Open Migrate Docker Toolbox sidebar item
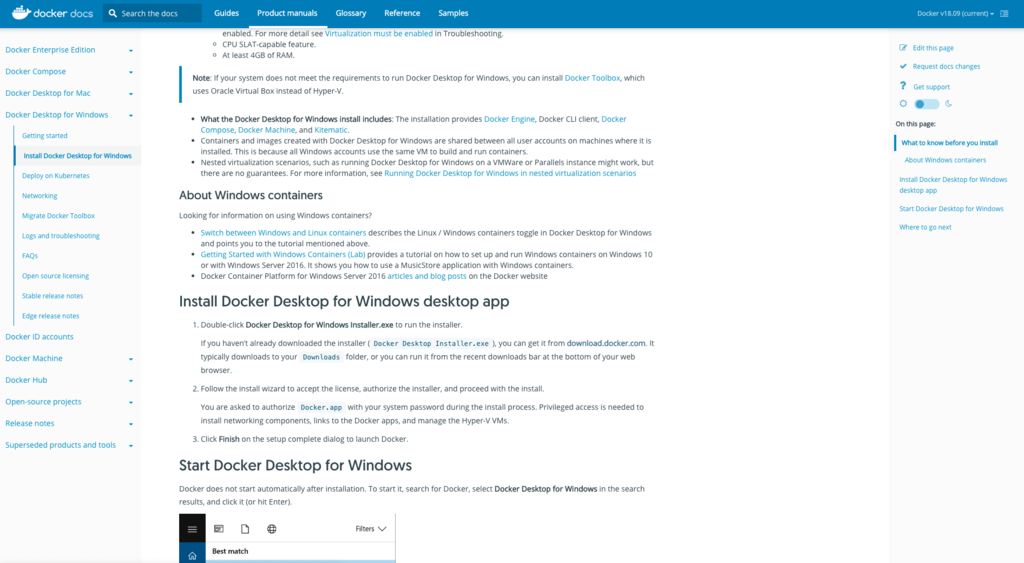 pos(58,216)
